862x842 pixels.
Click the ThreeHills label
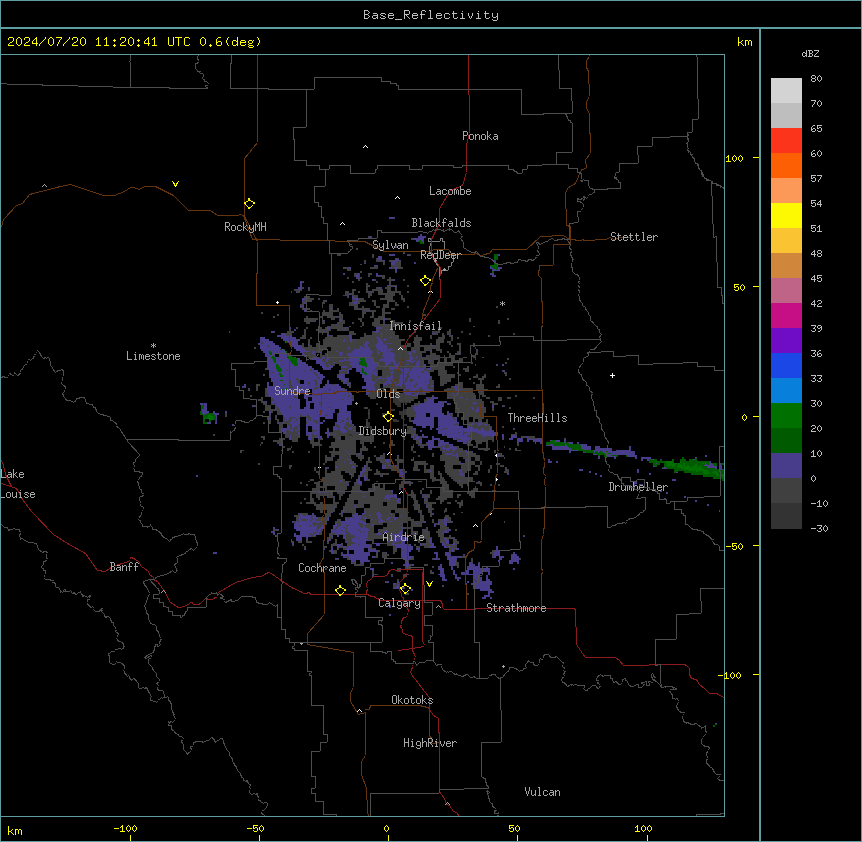point(537,418)
